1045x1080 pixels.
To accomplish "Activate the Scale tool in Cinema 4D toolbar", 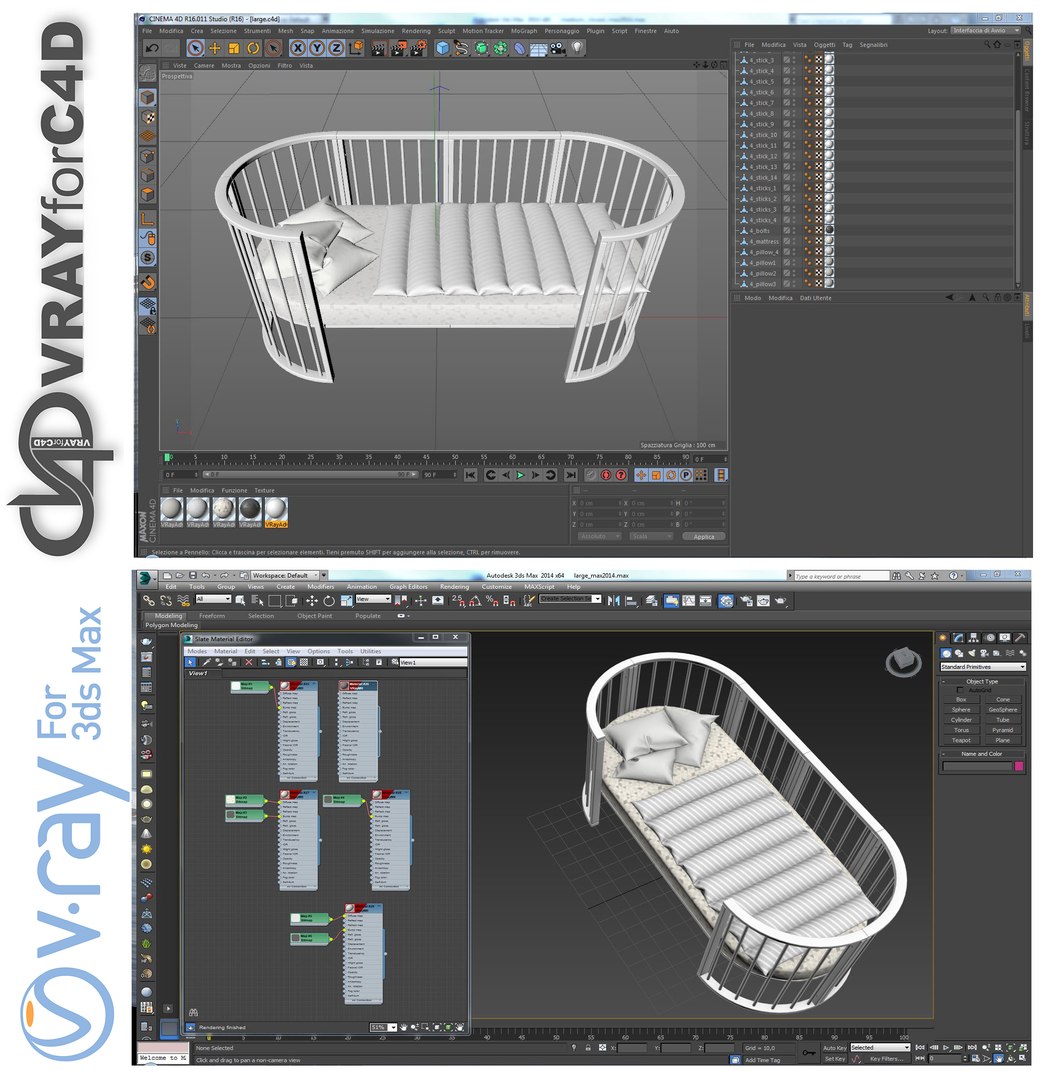I will 234,48.
